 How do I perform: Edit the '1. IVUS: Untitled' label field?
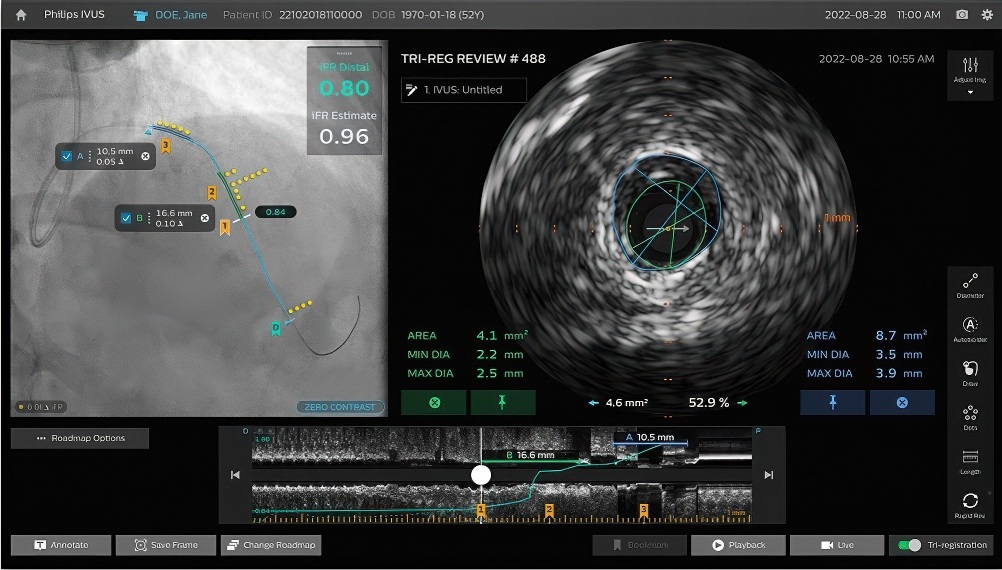tap(464, 90)
